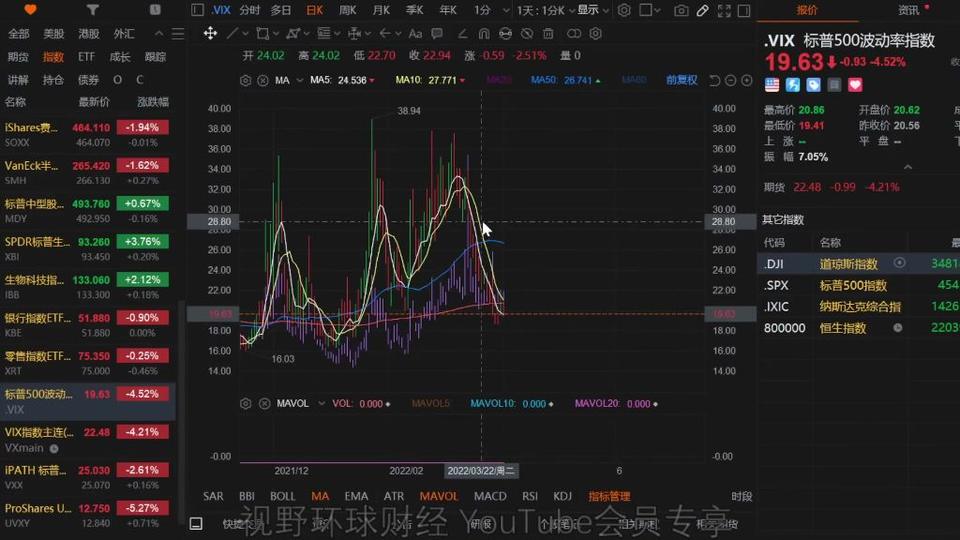
Task: Delete drawings with the trash icon
Action: 548,33
